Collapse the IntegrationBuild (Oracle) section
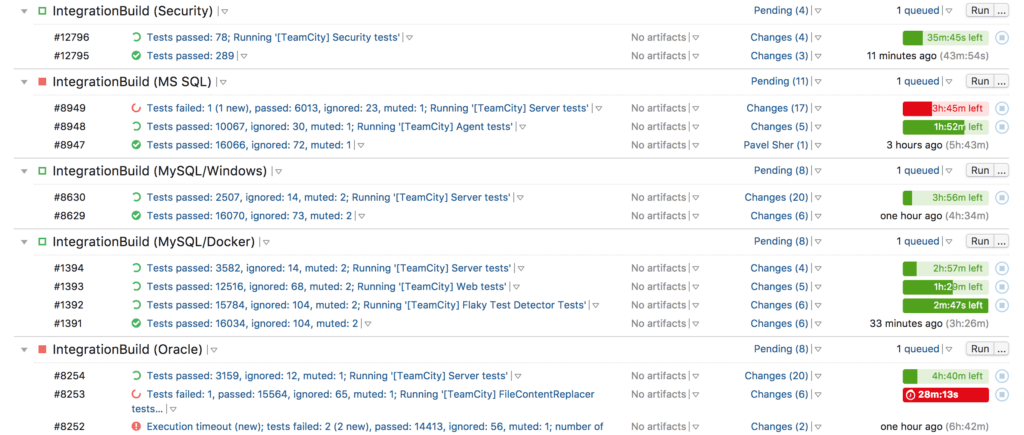 [x=24, y=350]
